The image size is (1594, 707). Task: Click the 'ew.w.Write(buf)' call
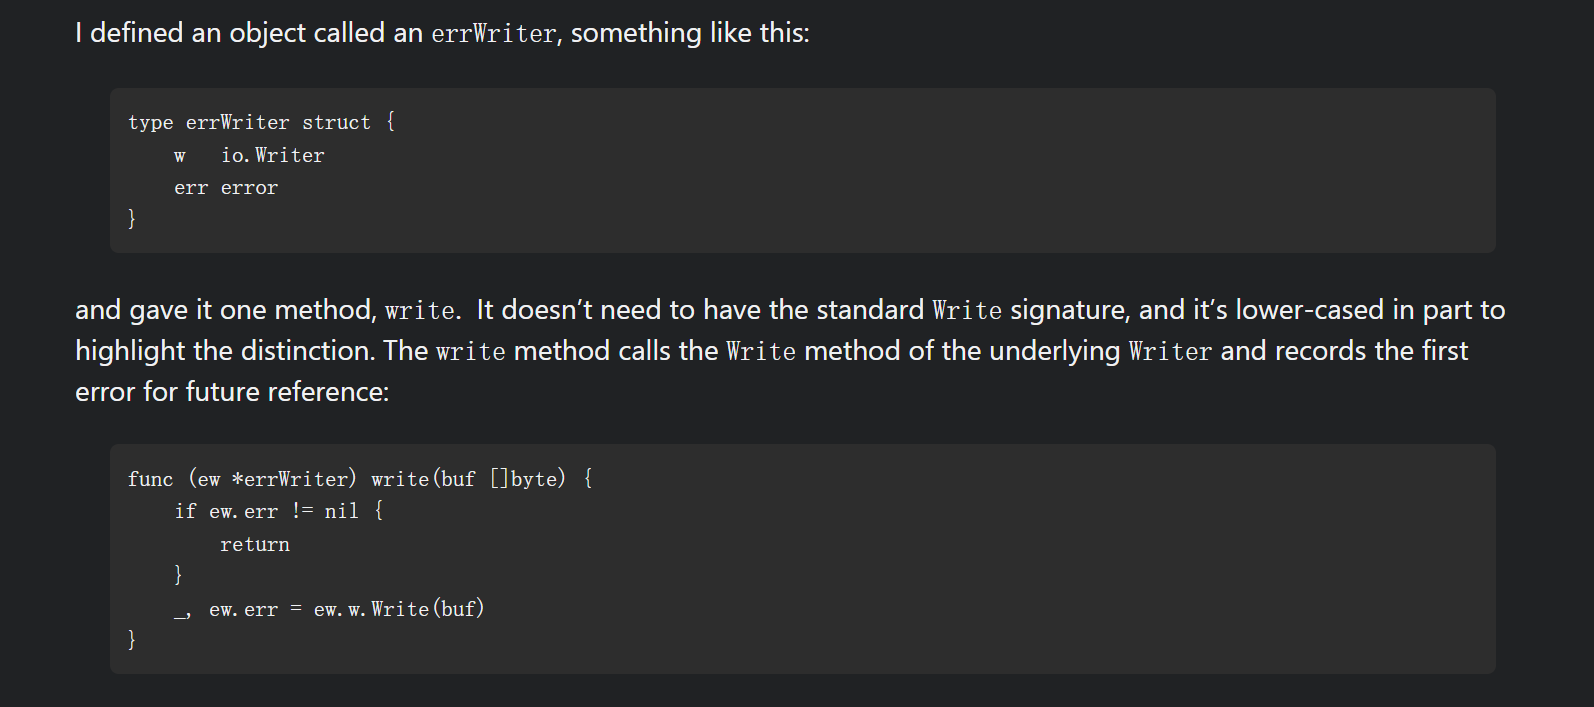point(399,609)
